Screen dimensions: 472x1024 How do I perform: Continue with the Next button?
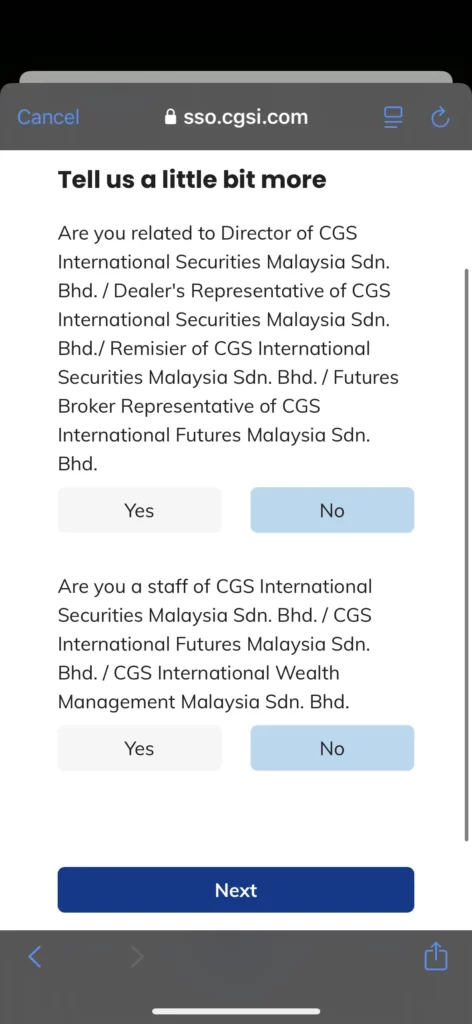(x=236, y=889)
